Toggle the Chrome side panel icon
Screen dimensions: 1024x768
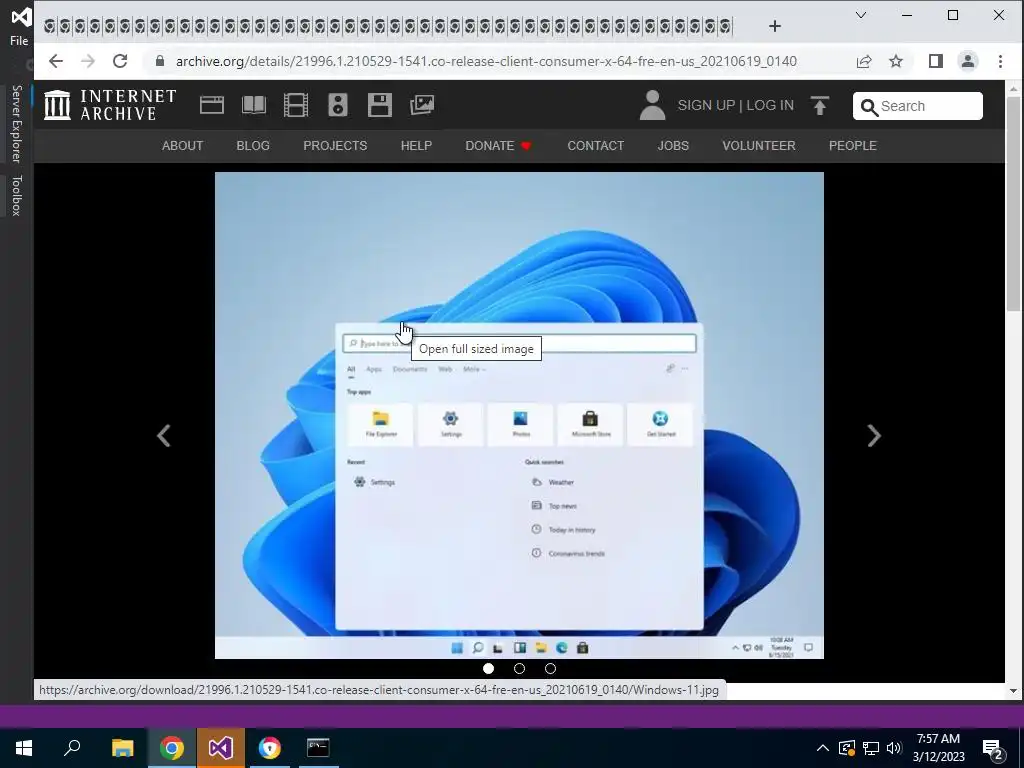click(x=936, y=61)
